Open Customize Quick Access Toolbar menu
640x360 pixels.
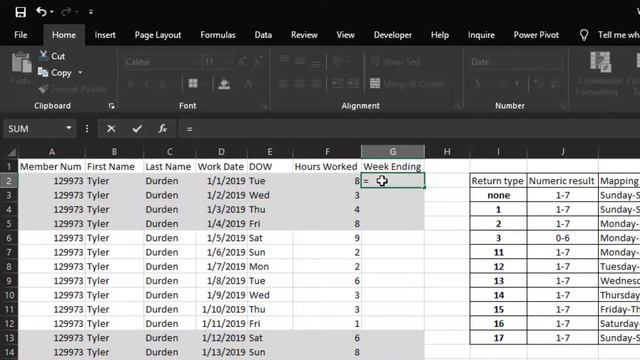[91, 12]
